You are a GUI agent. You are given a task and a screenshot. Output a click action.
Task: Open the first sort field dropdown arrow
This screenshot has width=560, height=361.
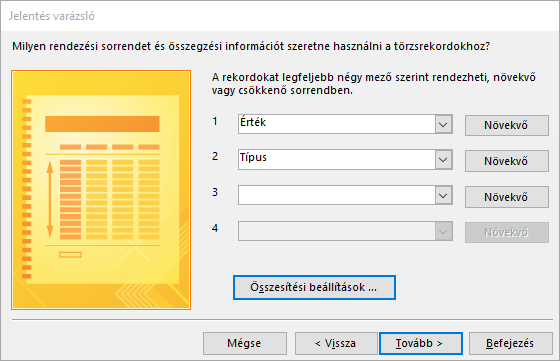443,124
